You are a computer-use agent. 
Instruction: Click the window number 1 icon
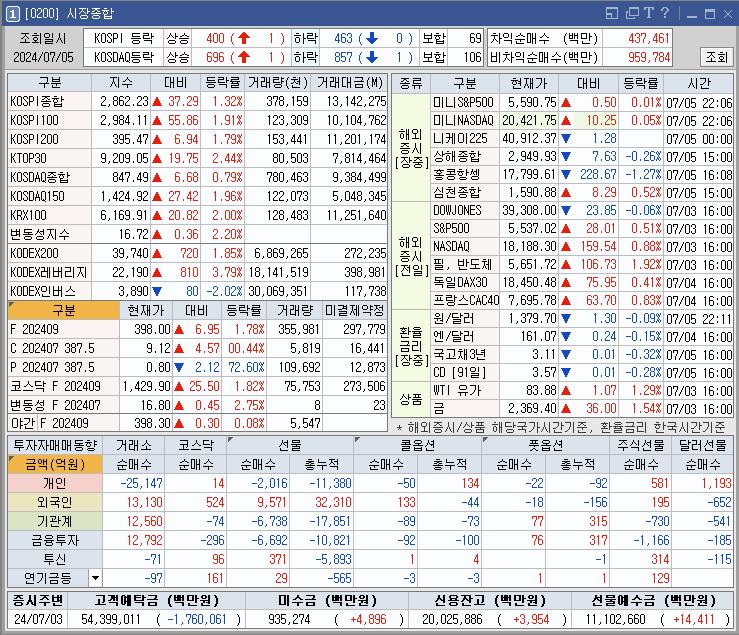point(12,14)
